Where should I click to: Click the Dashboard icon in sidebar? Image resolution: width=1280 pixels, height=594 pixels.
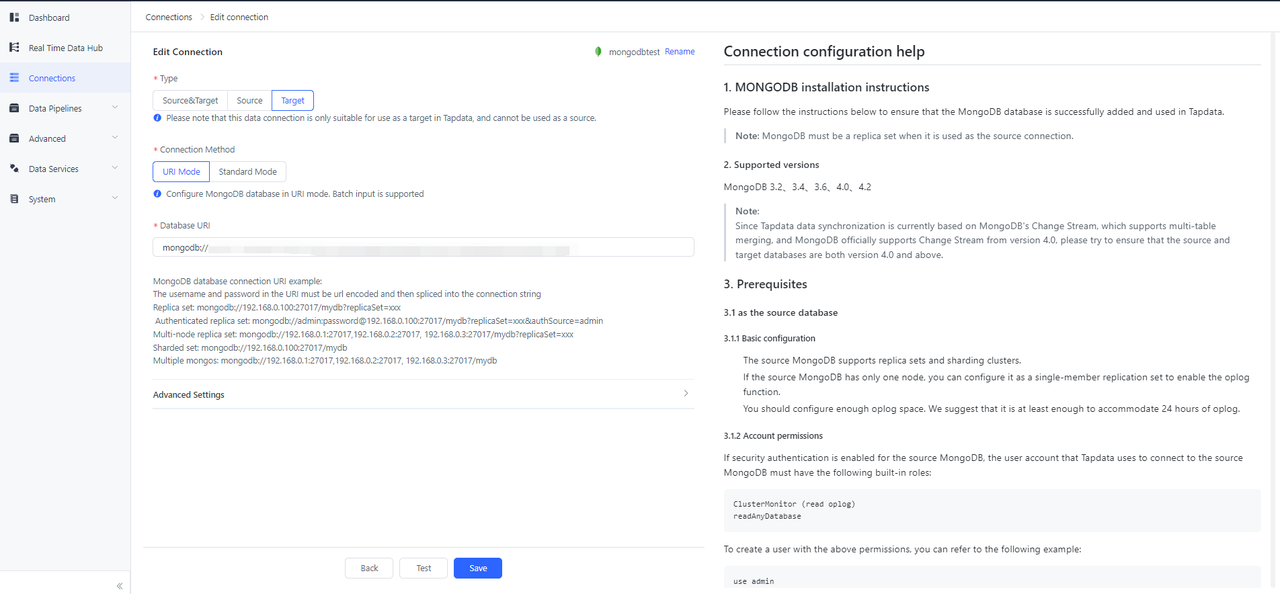tap(14, 18)
